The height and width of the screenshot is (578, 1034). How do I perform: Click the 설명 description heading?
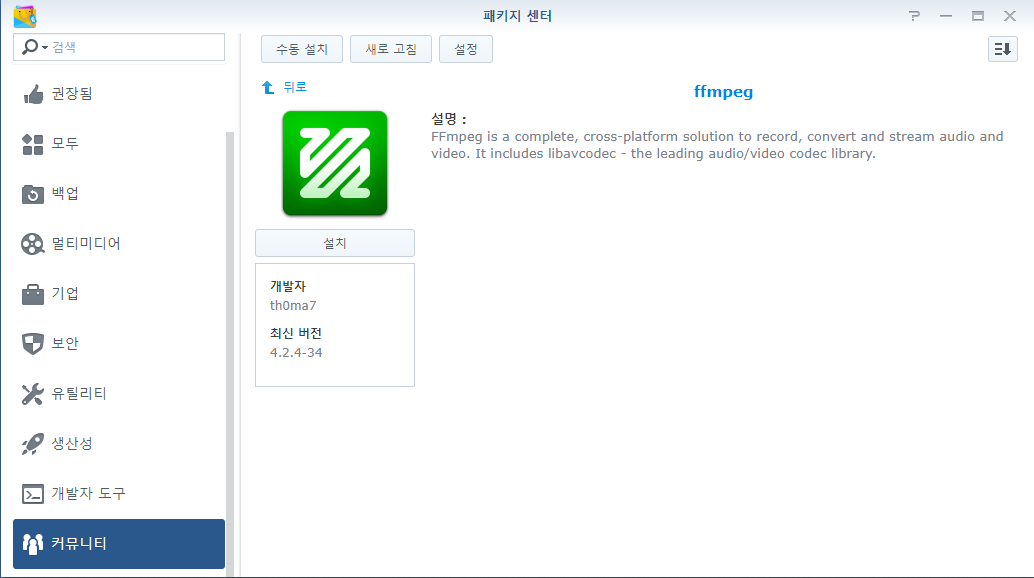pyautogui.click(x=449, y=119)
